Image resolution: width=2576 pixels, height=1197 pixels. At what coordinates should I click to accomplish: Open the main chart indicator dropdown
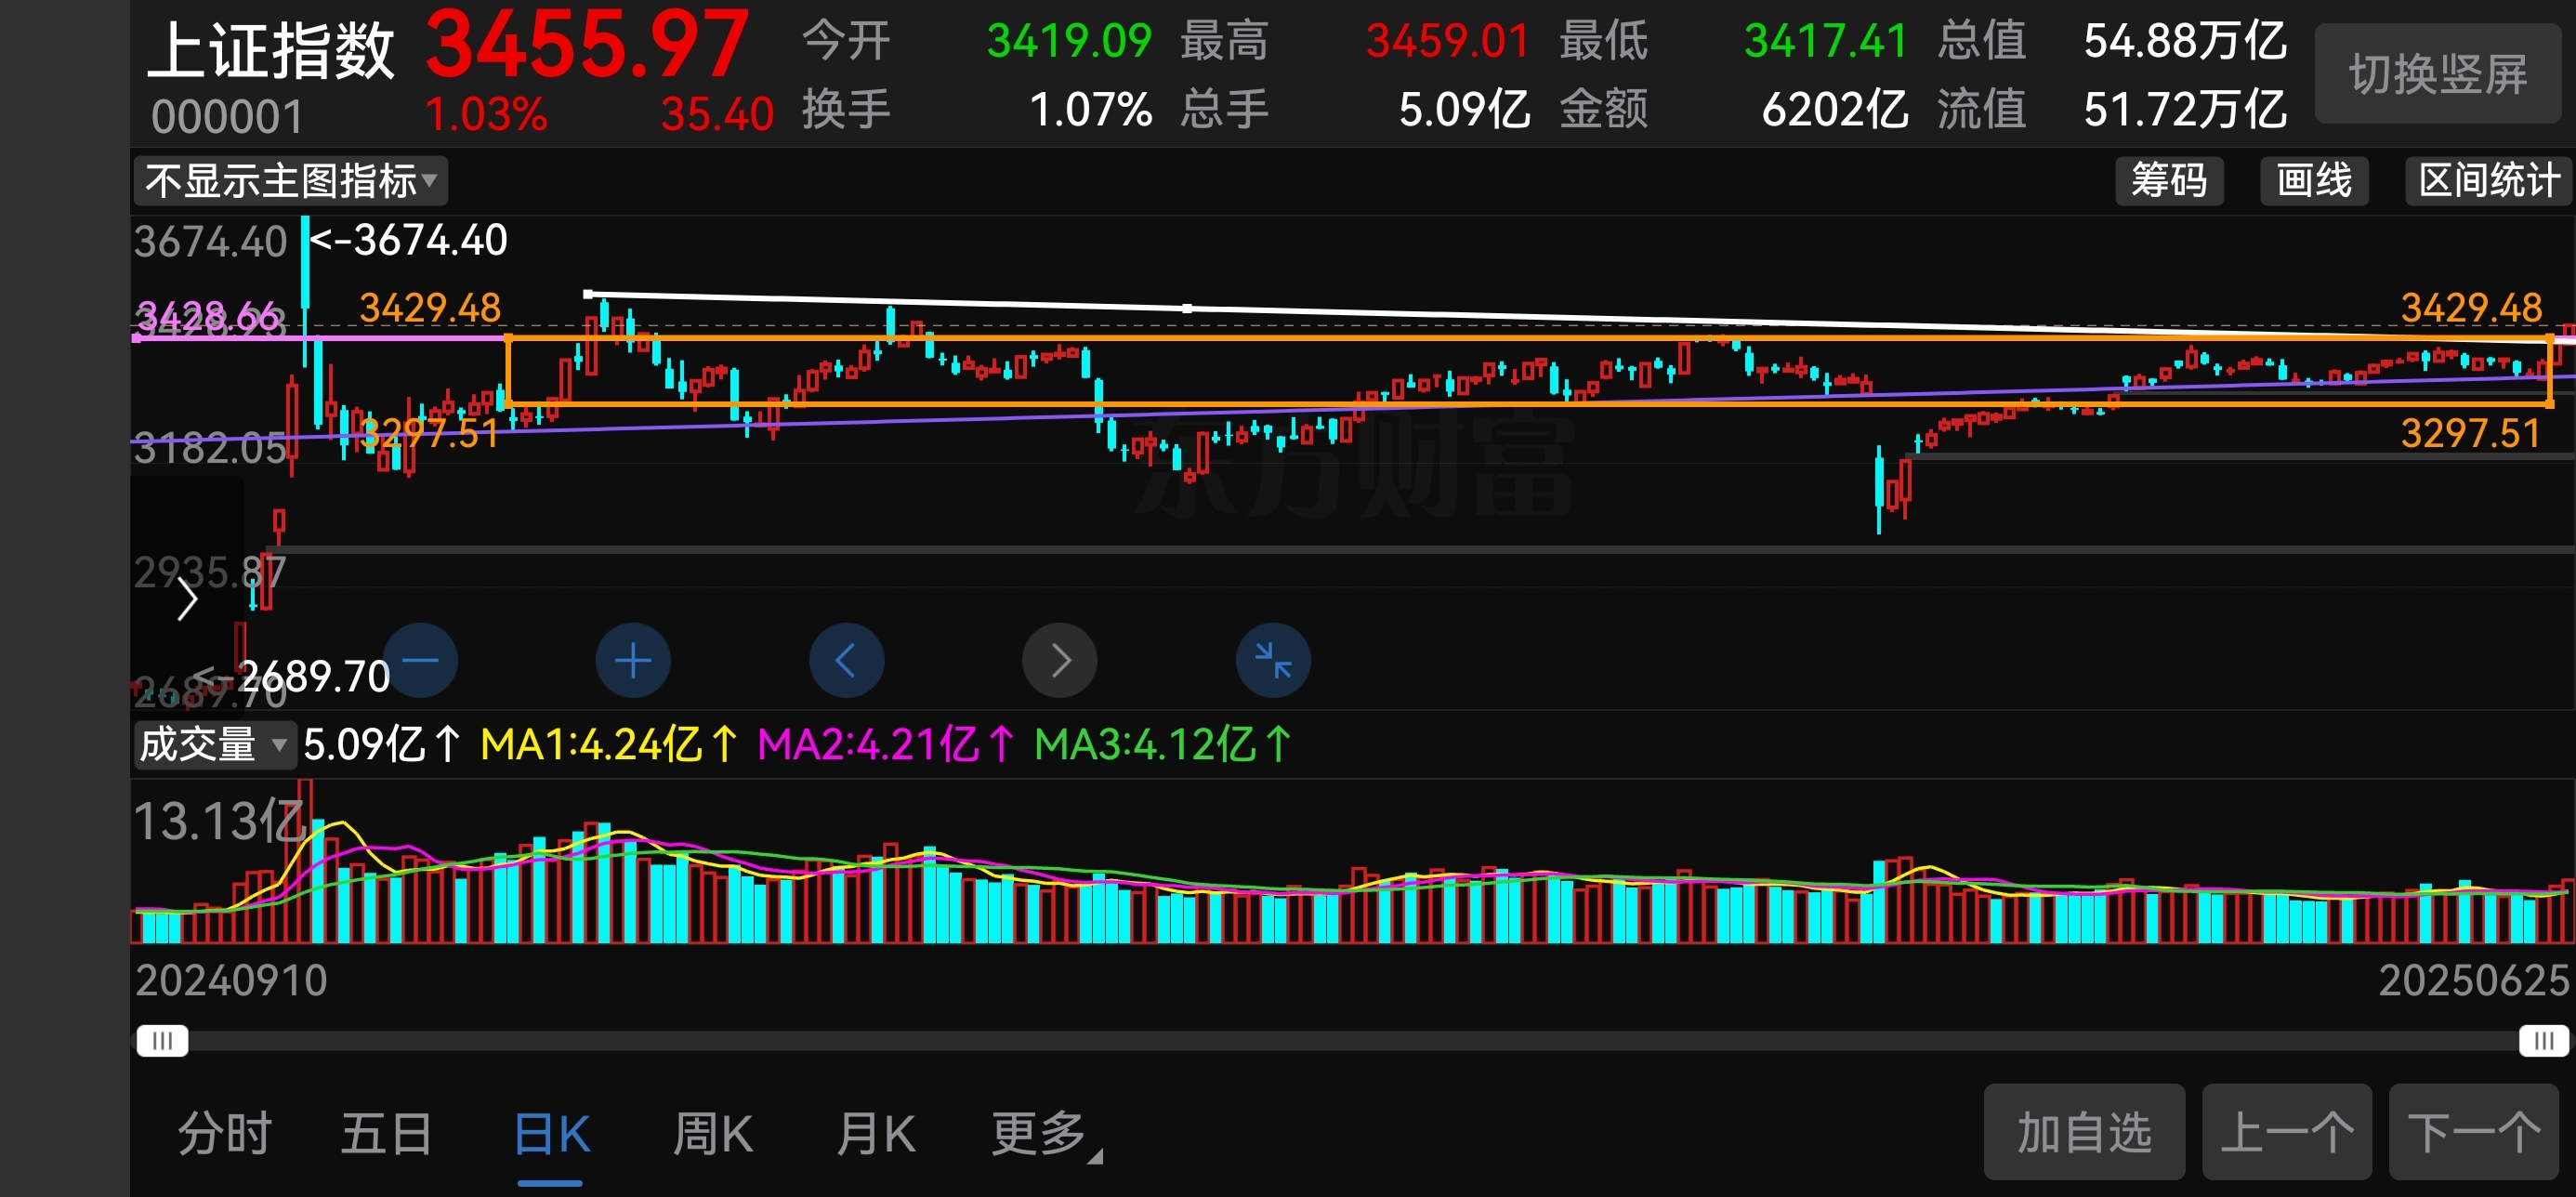coord(290,181)
